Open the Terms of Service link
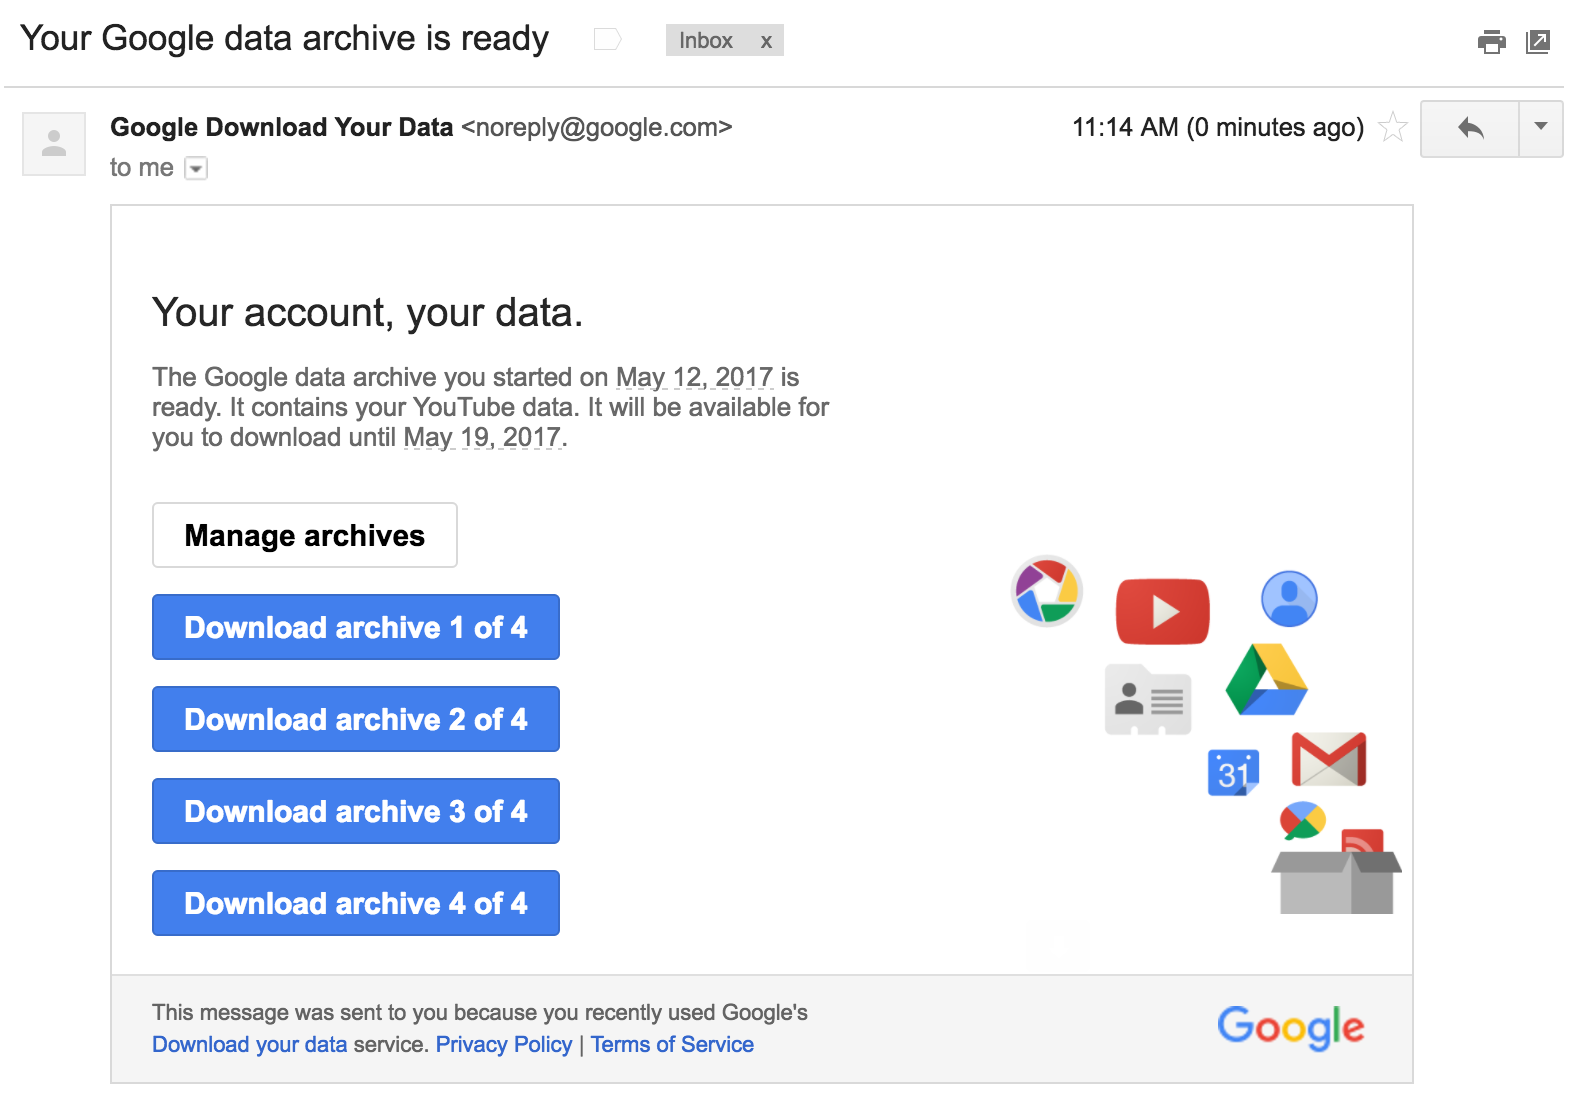1574x1094 pixels. 672,1044
